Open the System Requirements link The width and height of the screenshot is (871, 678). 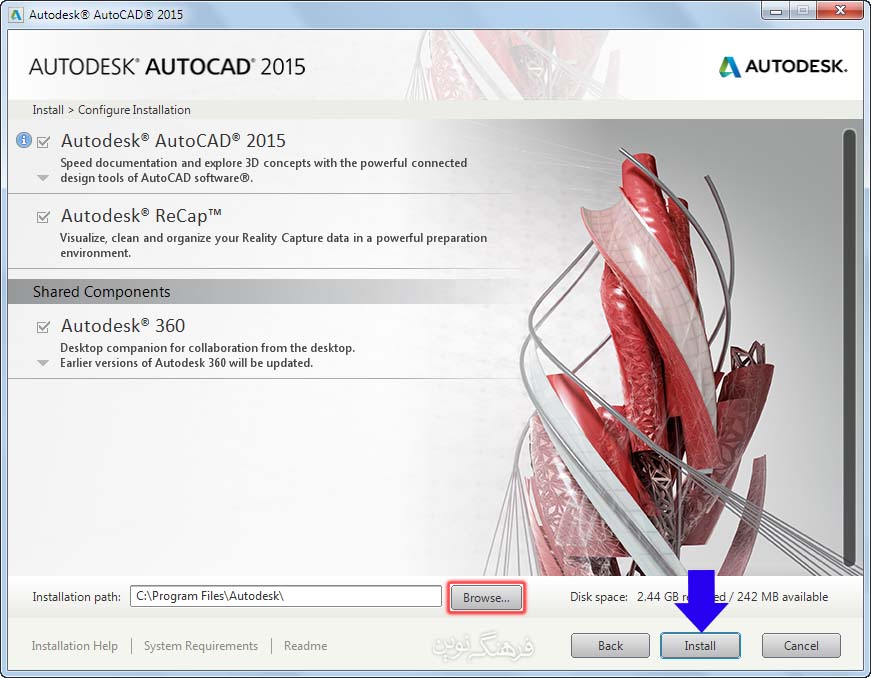(201, 646)
